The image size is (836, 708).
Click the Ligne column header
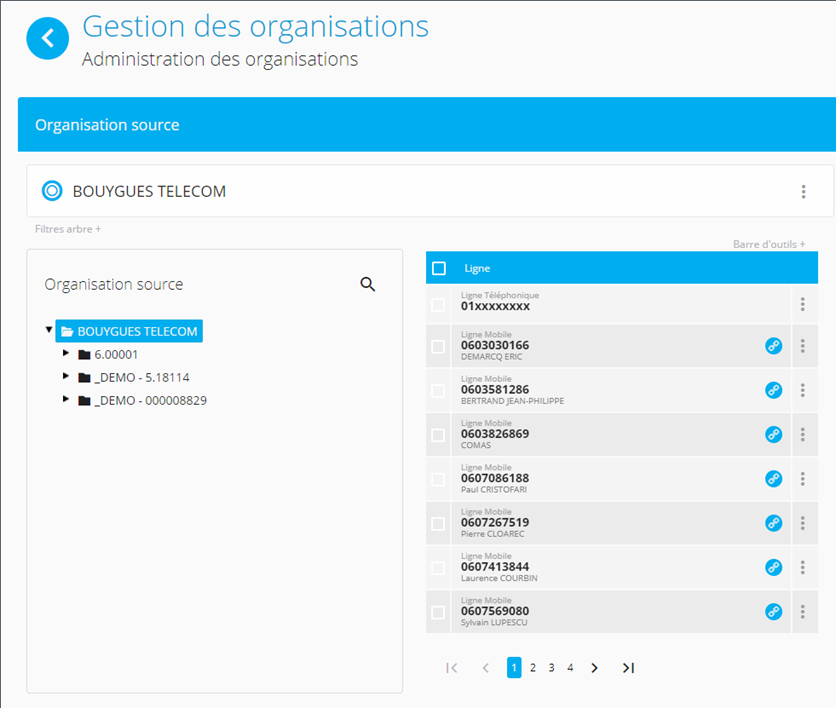pos(477,268)
